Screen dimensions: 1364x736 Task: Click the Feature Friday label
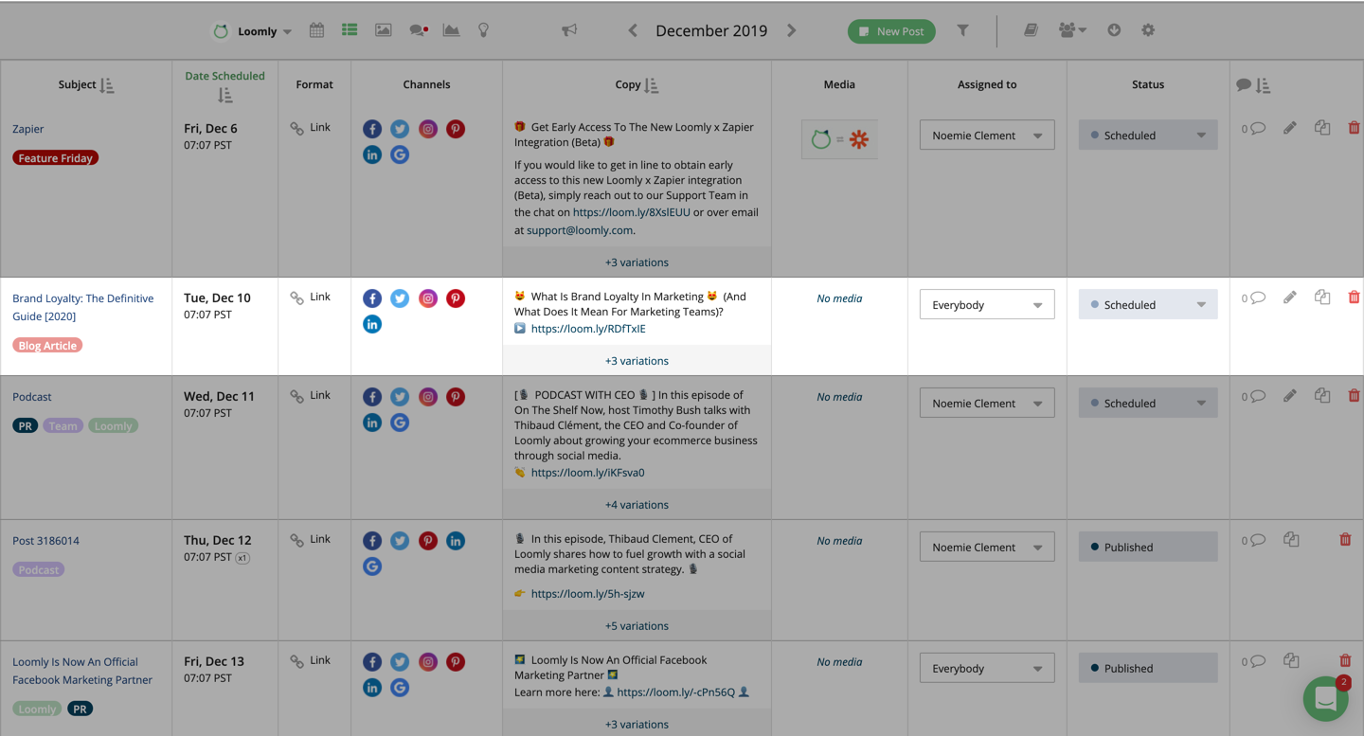[x=55, y=158]
